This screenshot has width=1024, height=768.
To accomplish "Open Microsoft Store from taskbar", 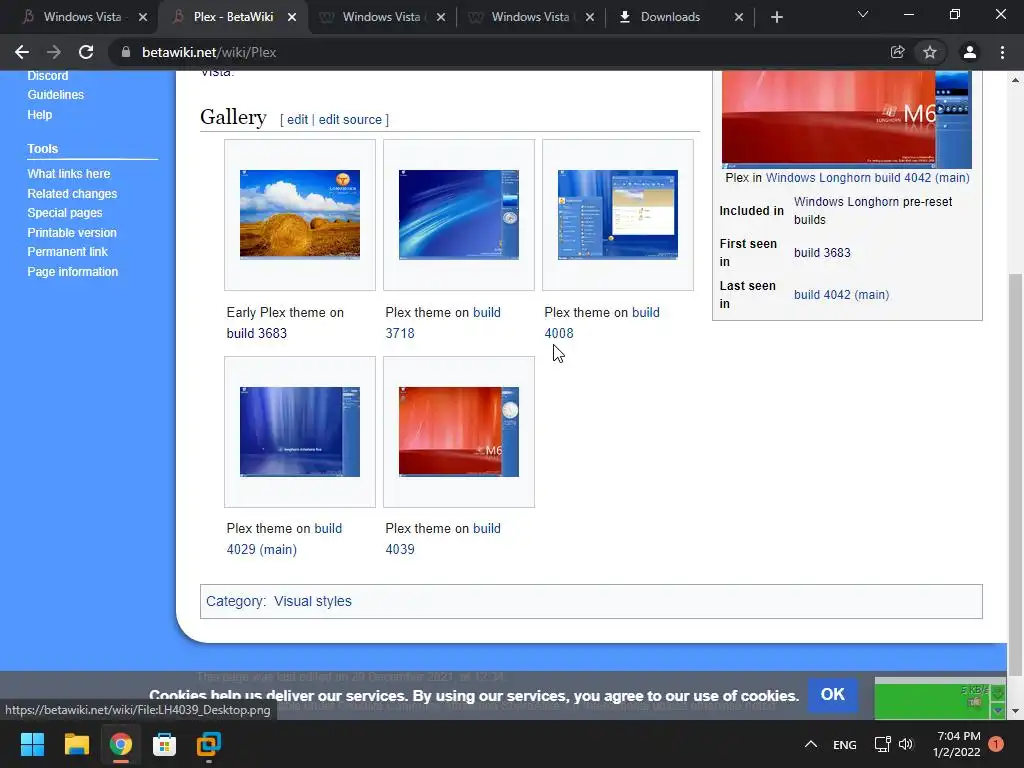I will (x=165, y=744).
